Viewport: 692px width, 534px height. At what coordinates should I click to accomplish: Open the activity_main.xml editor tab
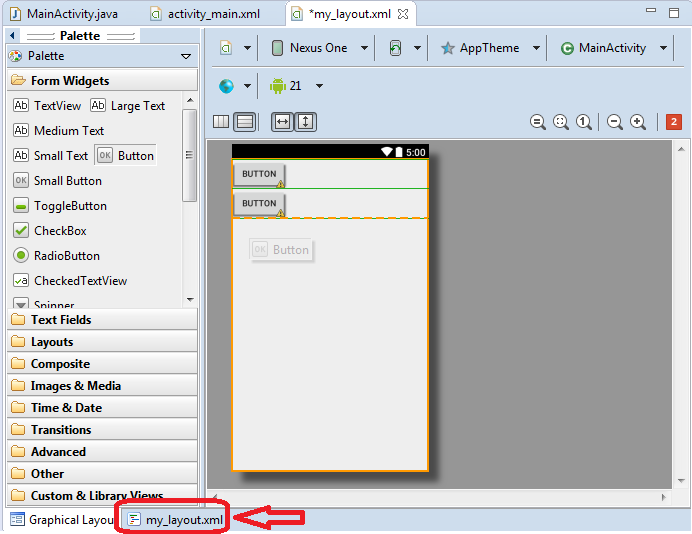[212, 14]
